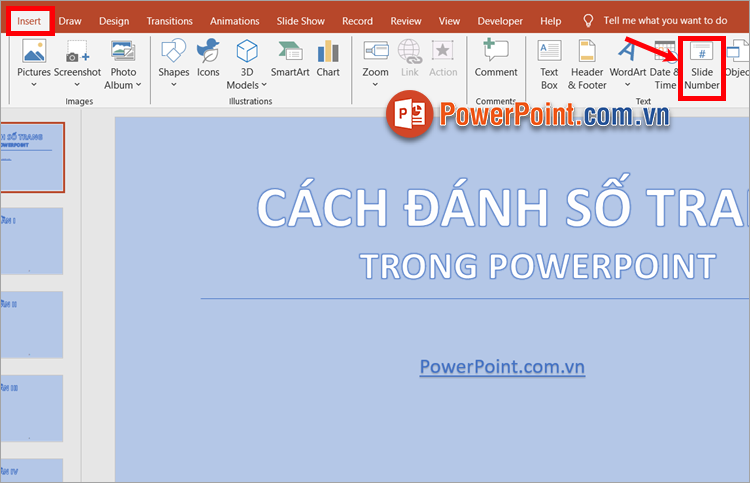Select the second slide thumbnail
Screen dimensions: 750x483
pyautogui.click(x=32, y=241)
